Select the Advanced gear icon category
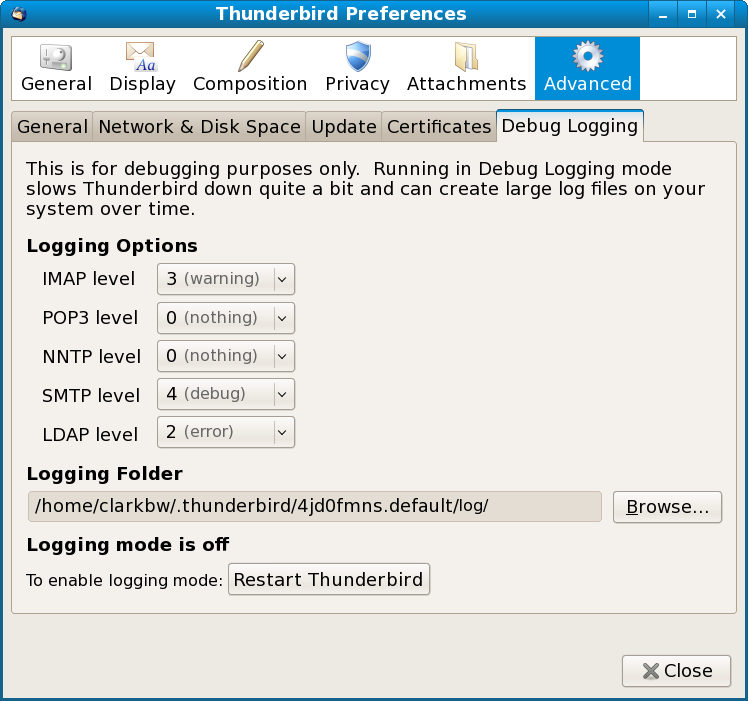Screen dimensions: 748x701 coord(587,68)
